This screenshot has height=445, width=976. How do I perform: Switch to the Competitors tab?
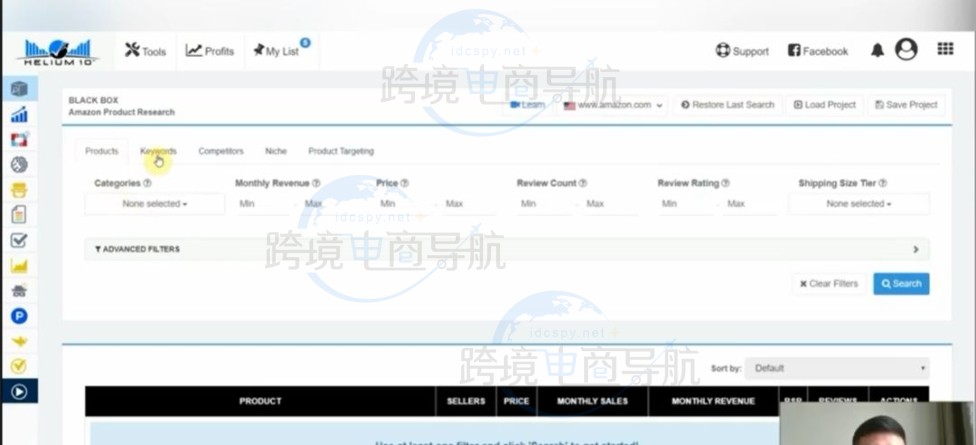[221, 151]
